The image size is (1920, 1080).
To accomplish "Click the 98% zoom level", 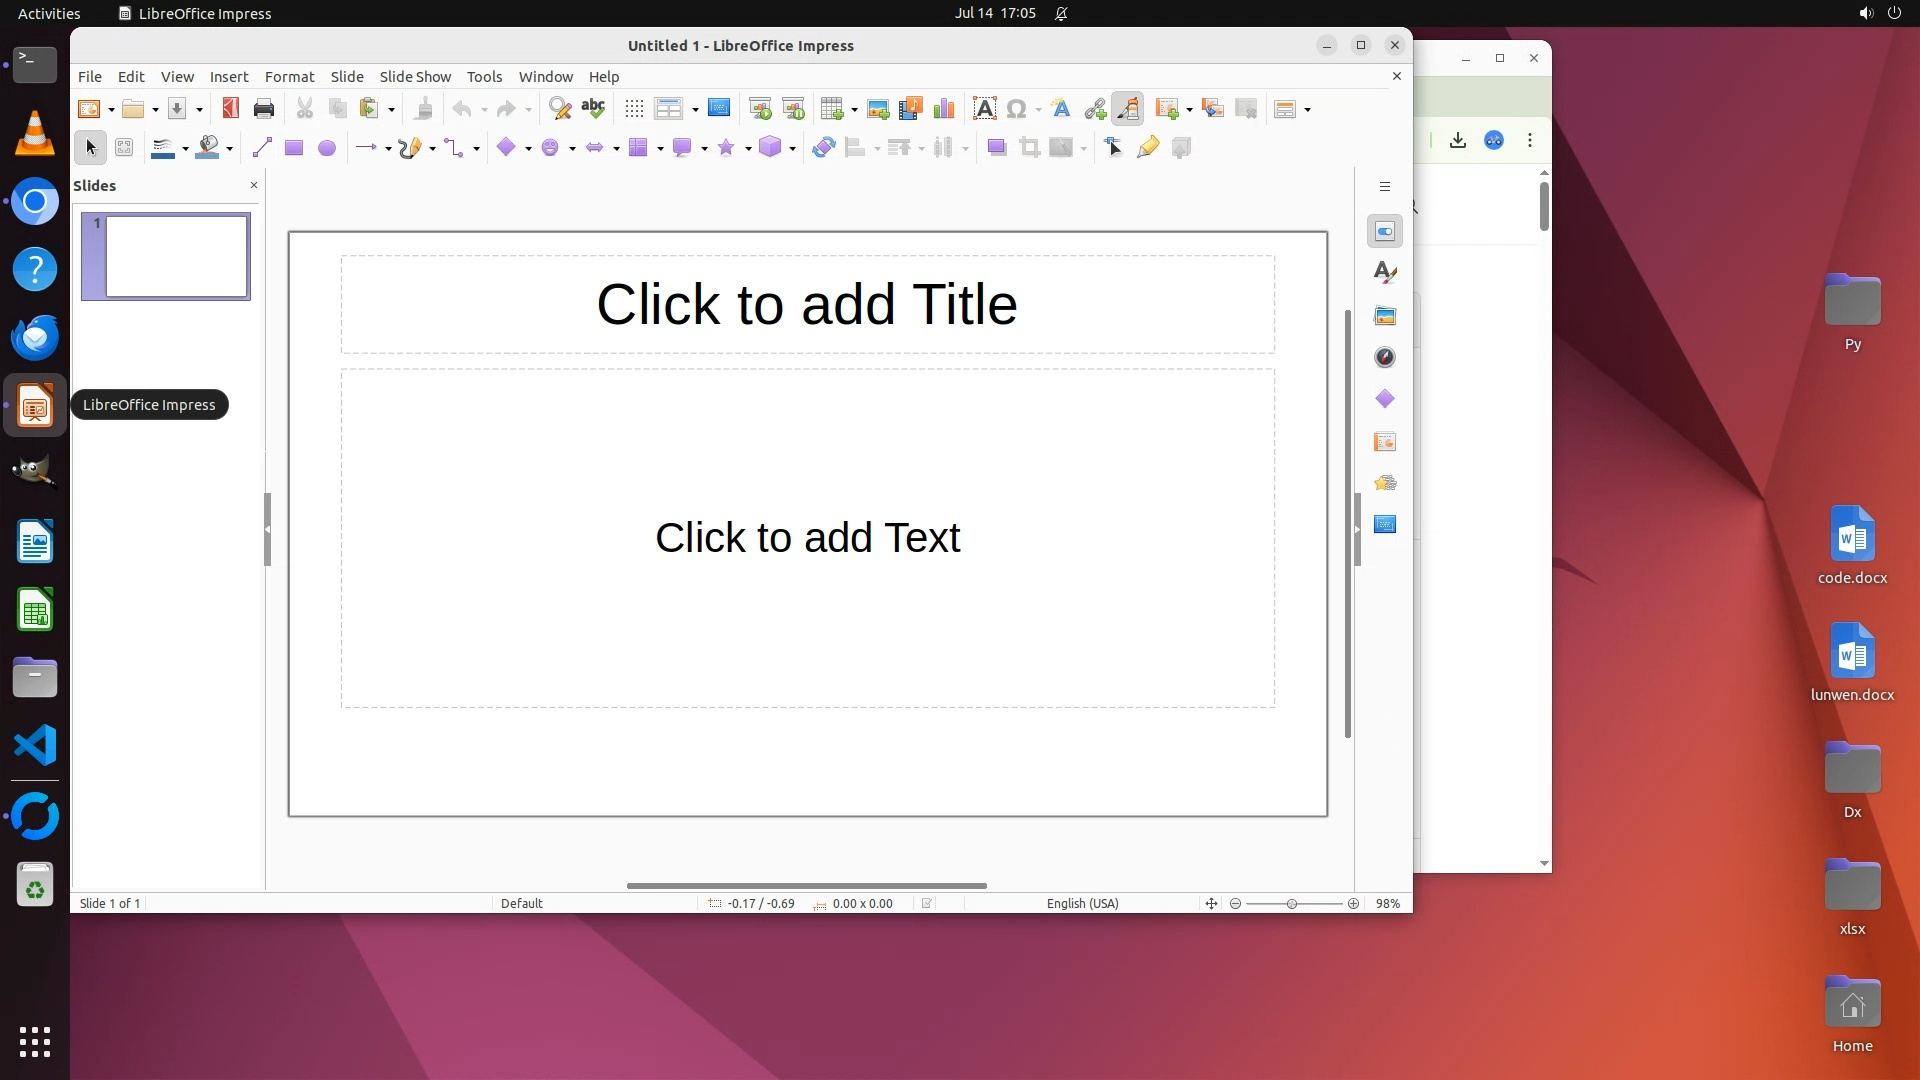I will [x=1387, y=903].
